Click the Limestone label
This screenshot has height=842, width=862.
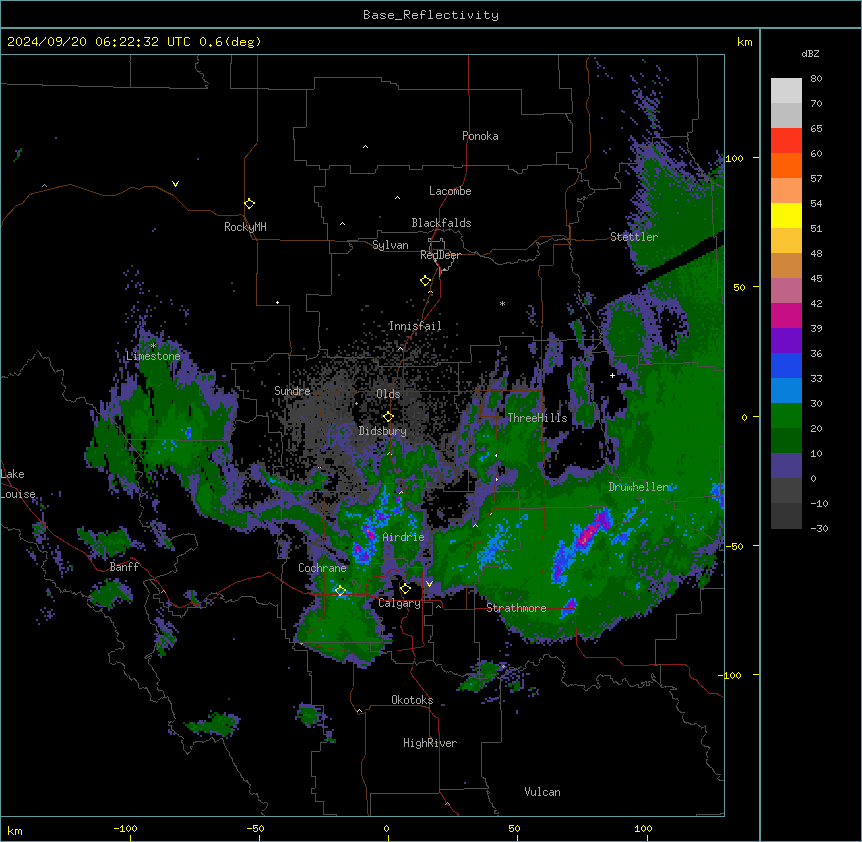click(153, 356)
